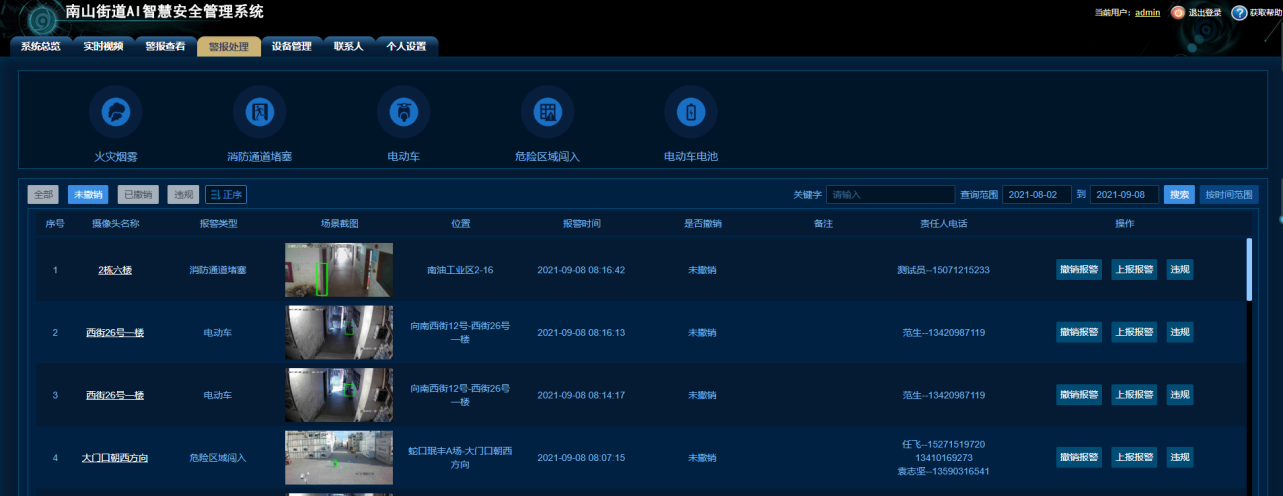Choose the 电动车 electric bike icon
The image size is (1283, 496).
point(404,112)
